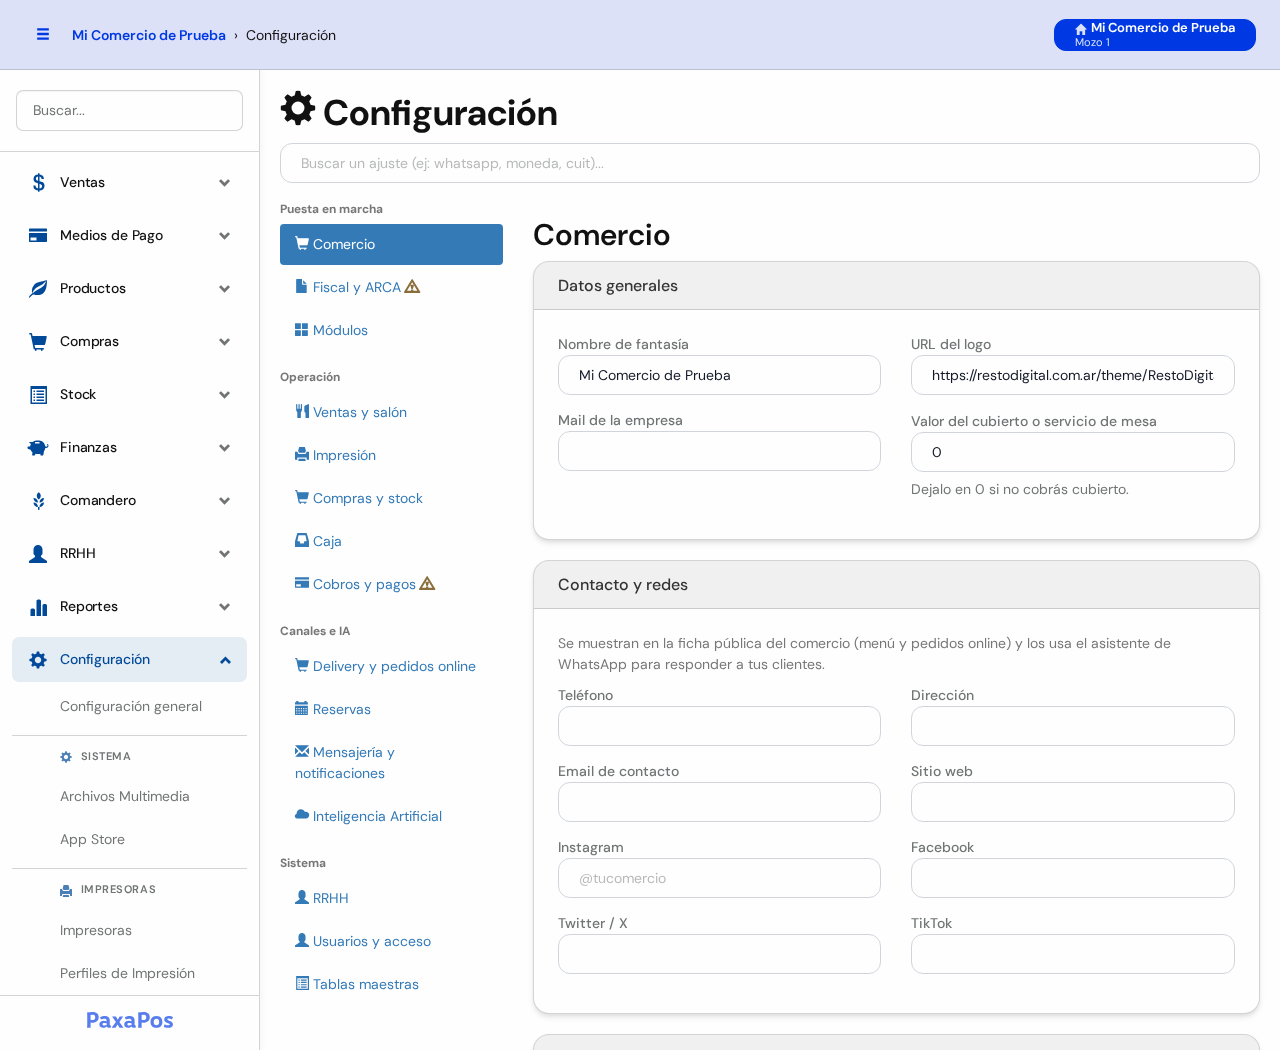
Task: Click the Inteligencia Artificial cloud icon
Action: (x=301, y=815)
